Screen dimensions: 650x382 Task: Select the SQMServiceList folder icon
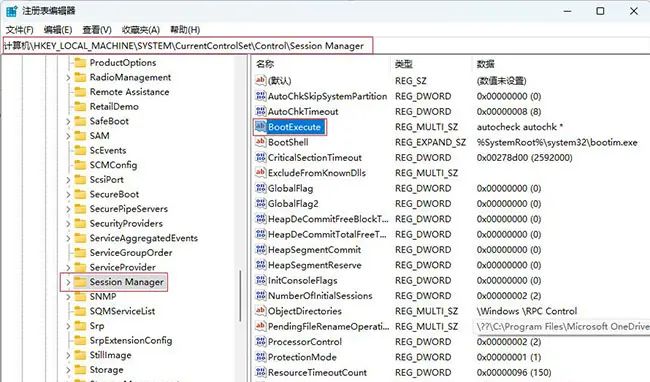point(80,311)
